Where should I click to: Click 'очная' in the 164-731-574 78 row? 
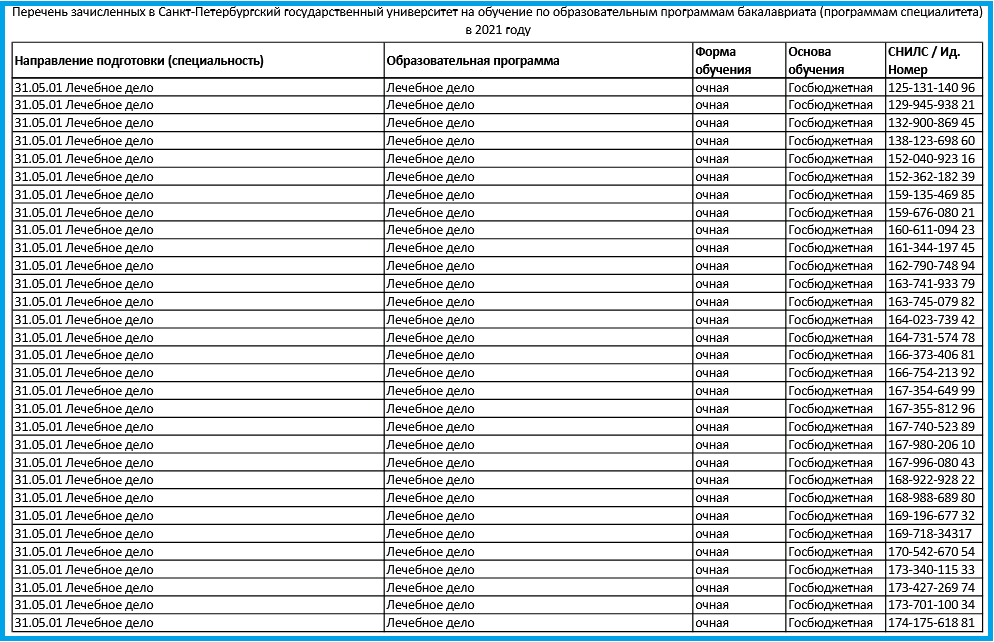coord(712,337)
